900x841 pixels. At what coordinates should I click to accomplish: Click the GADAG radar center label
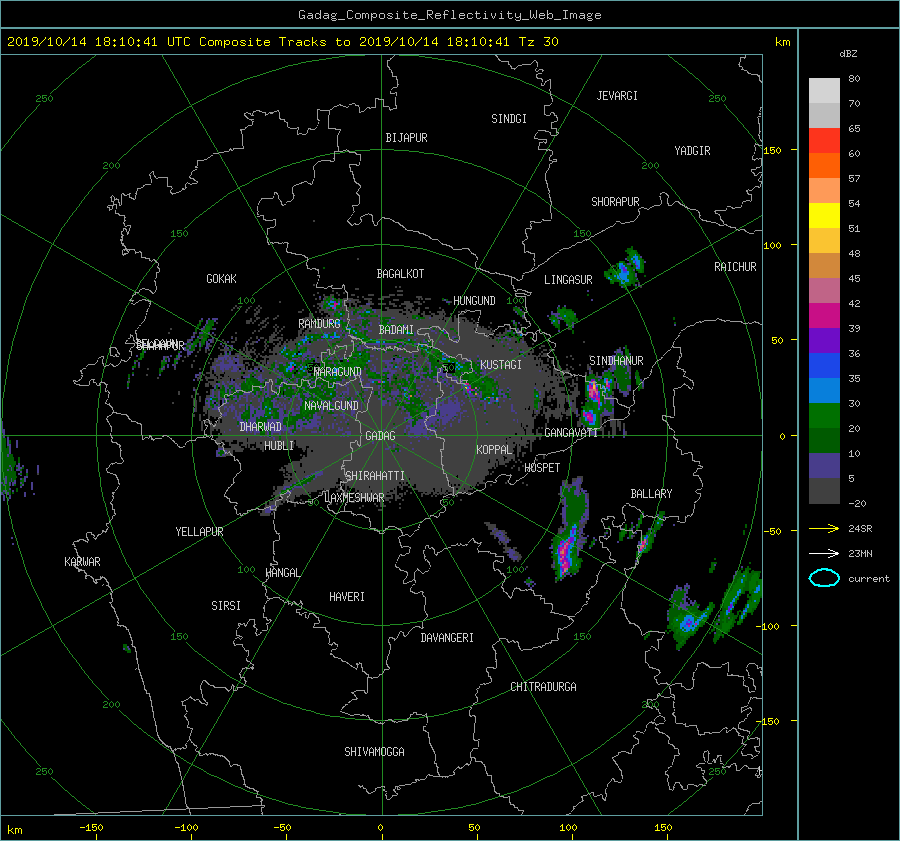[380, 436]
